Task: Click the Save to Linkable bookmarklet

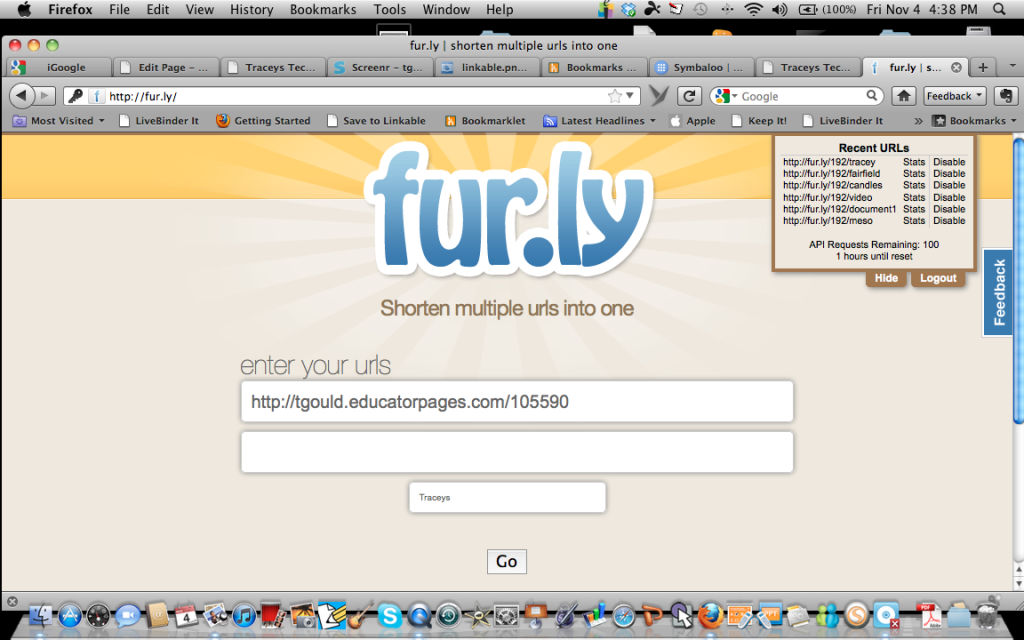Action: click(376, 121)
